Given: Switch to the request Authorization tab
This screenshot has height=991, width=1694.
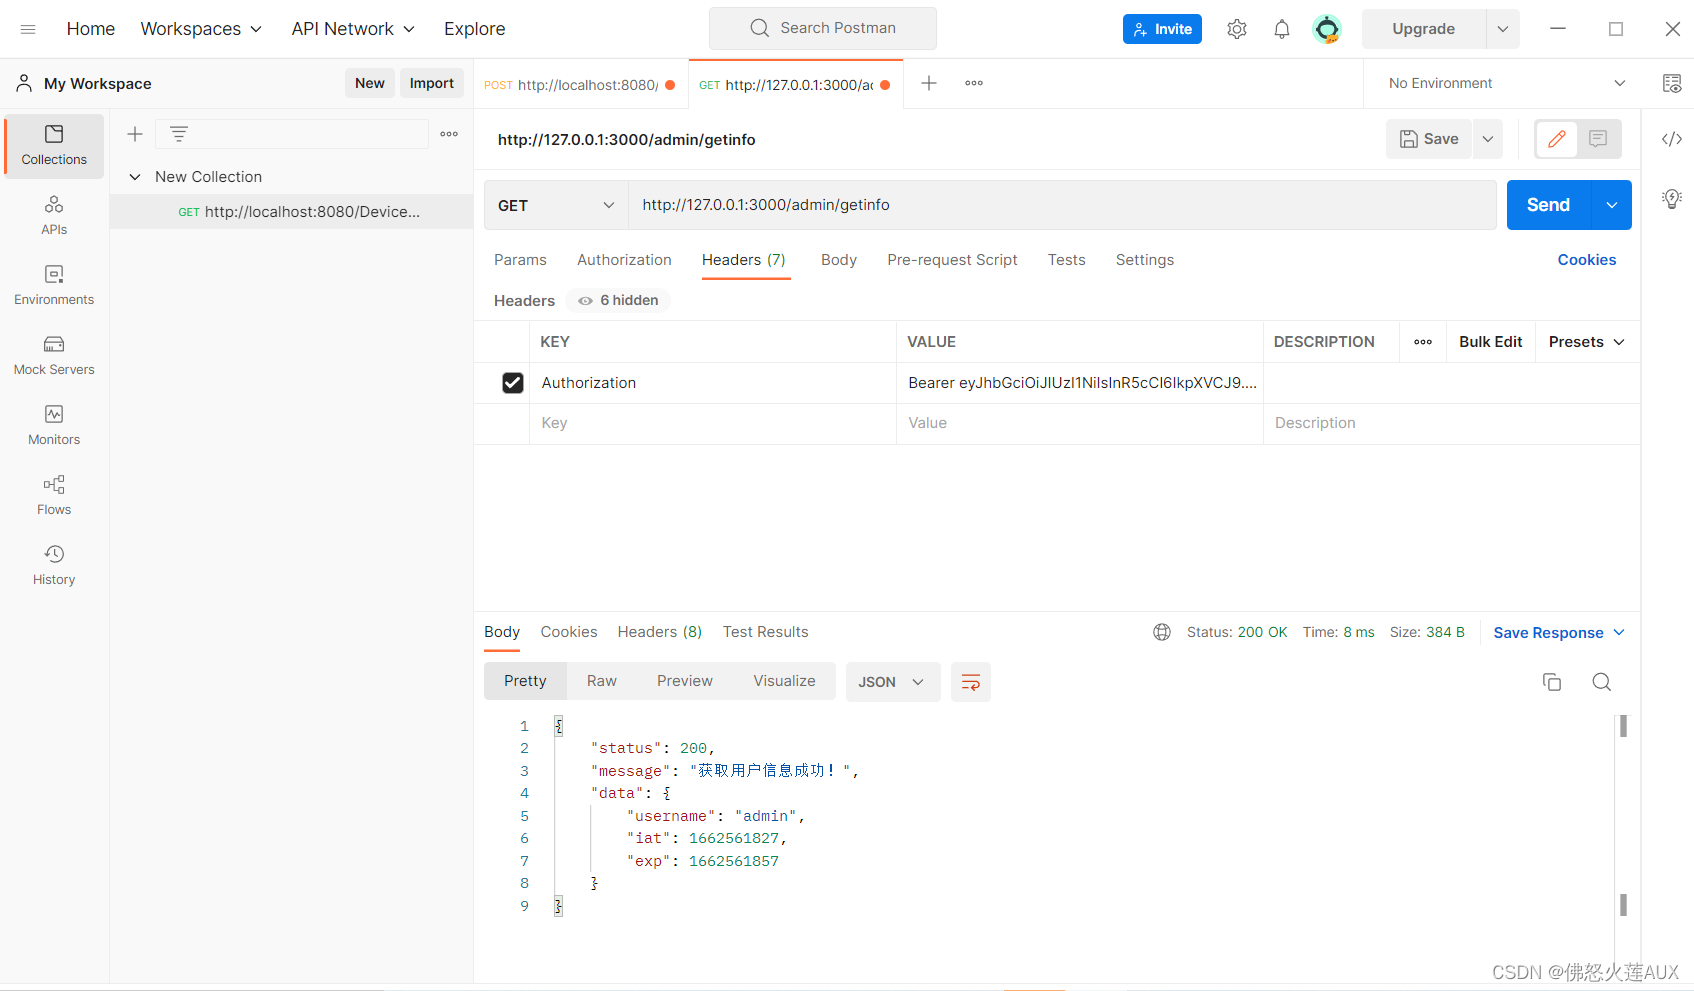Looking at the screenshot, I should pyautogui.click(x=624, y=260).
